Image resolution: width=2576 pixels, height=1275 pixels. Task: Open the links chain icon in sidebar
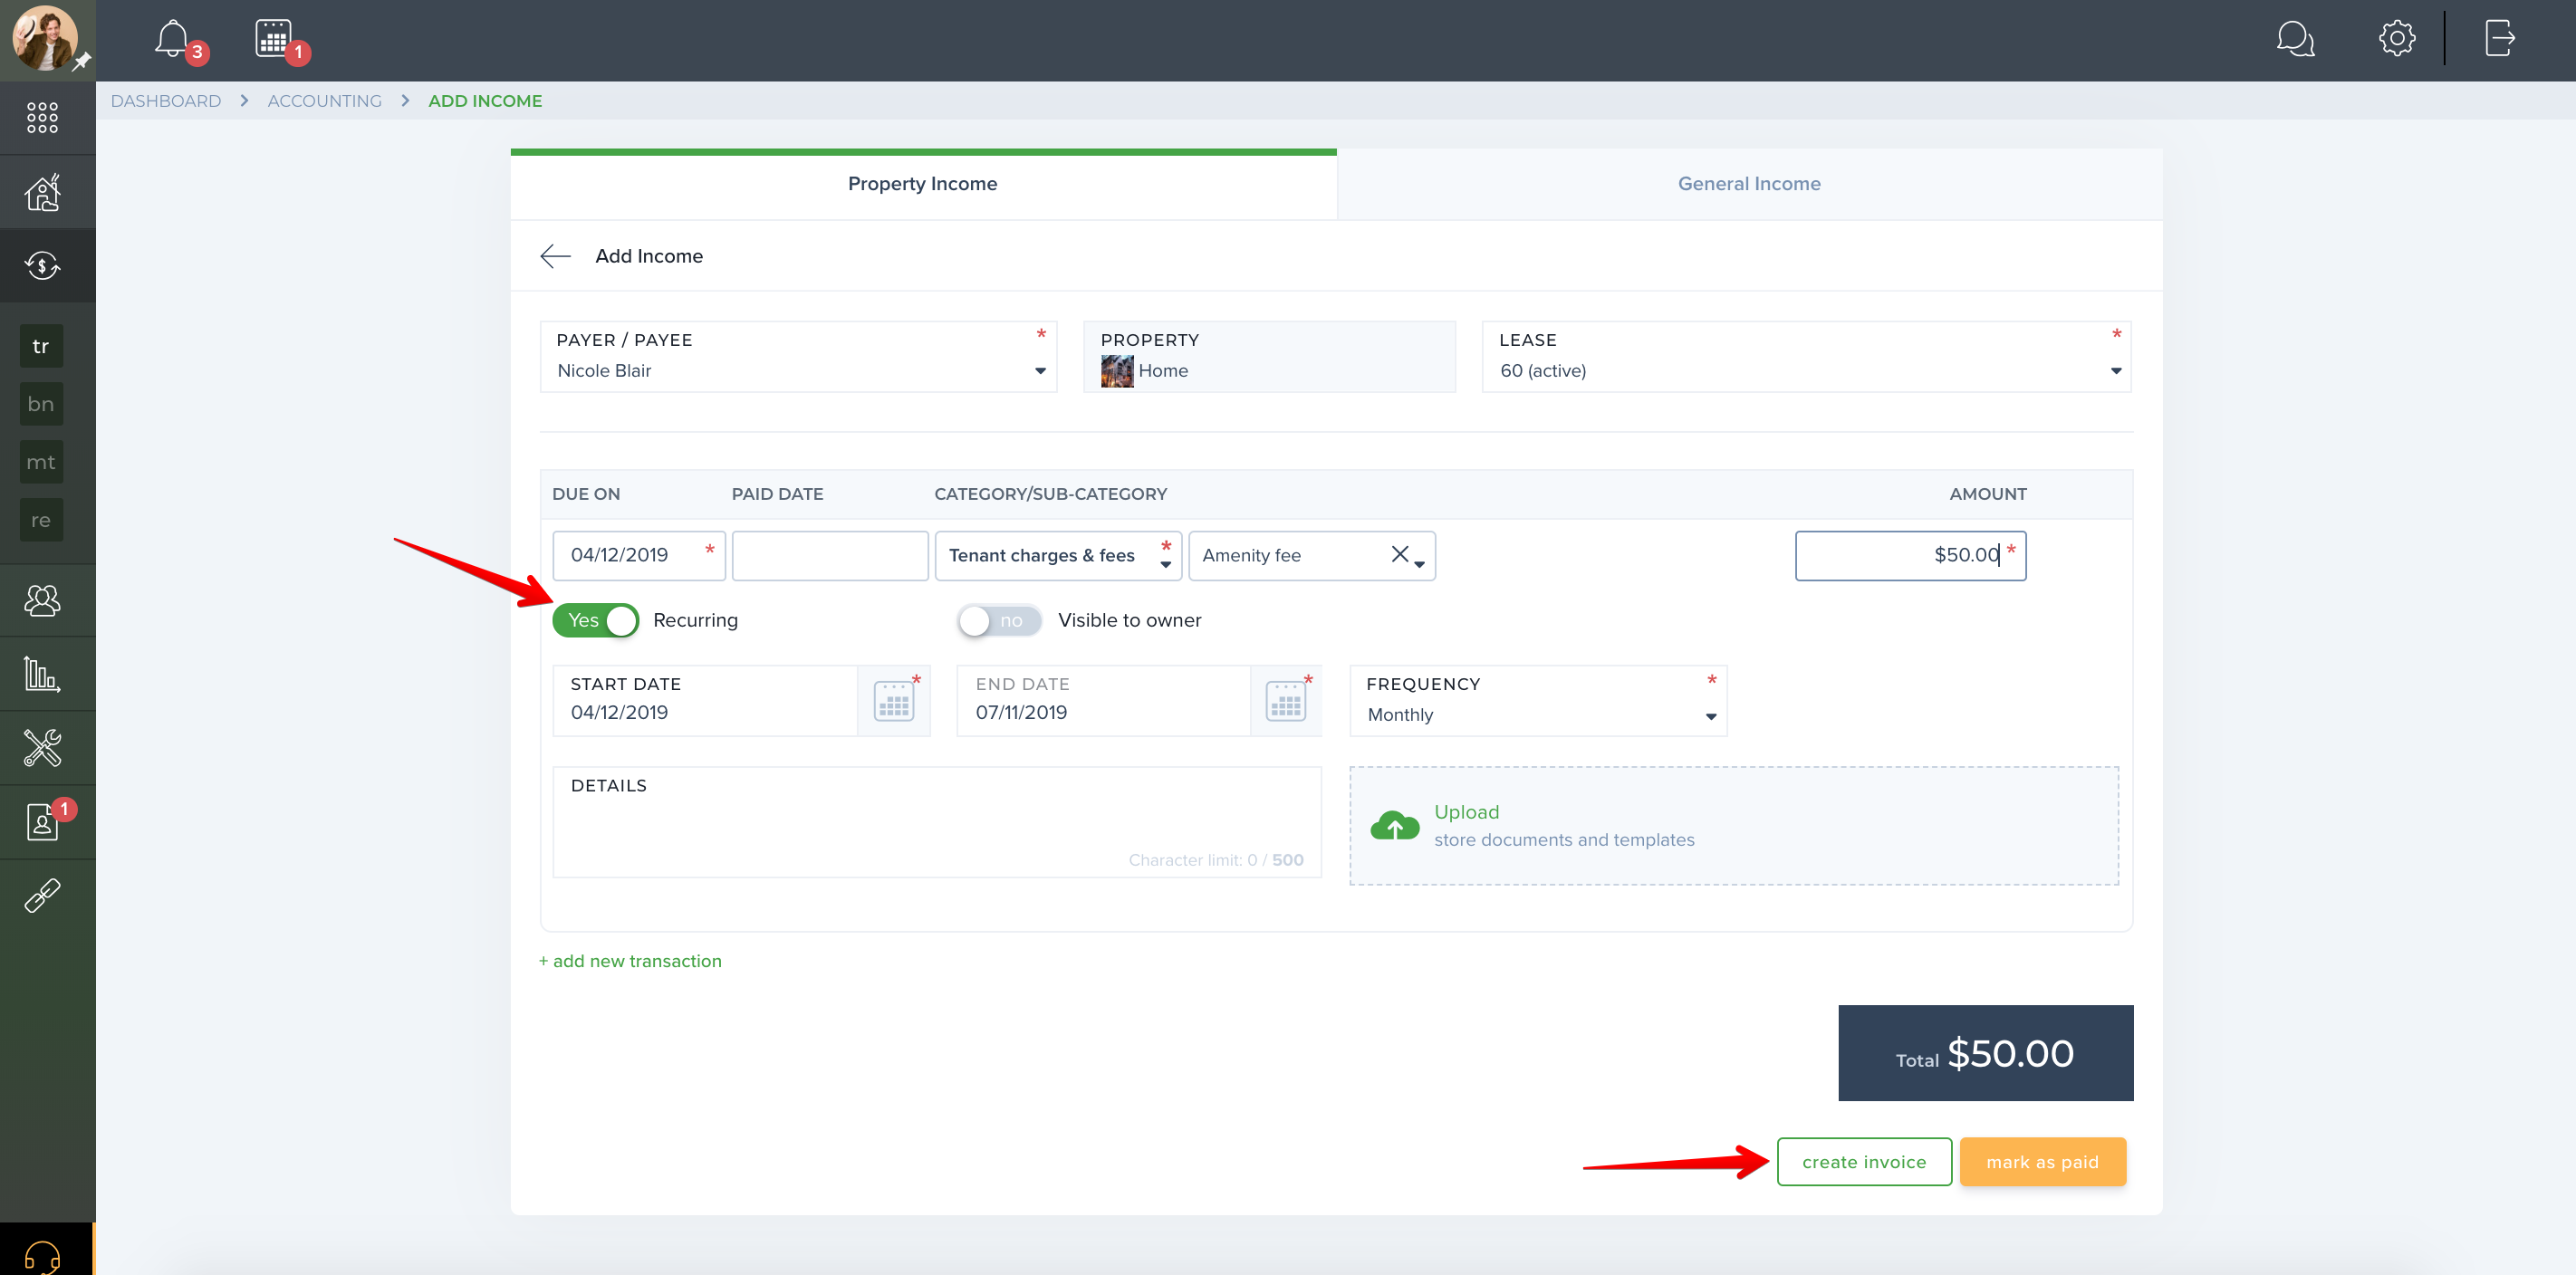pos(42,896)
